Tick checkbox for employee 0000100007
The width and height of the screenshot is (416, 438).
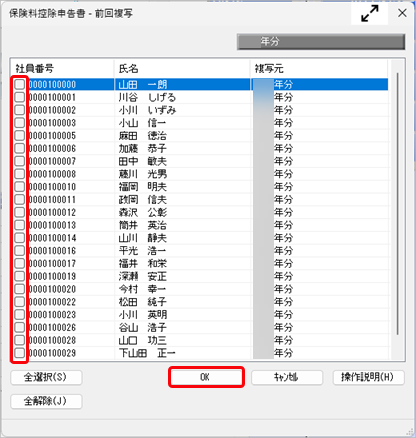(20, 161)
